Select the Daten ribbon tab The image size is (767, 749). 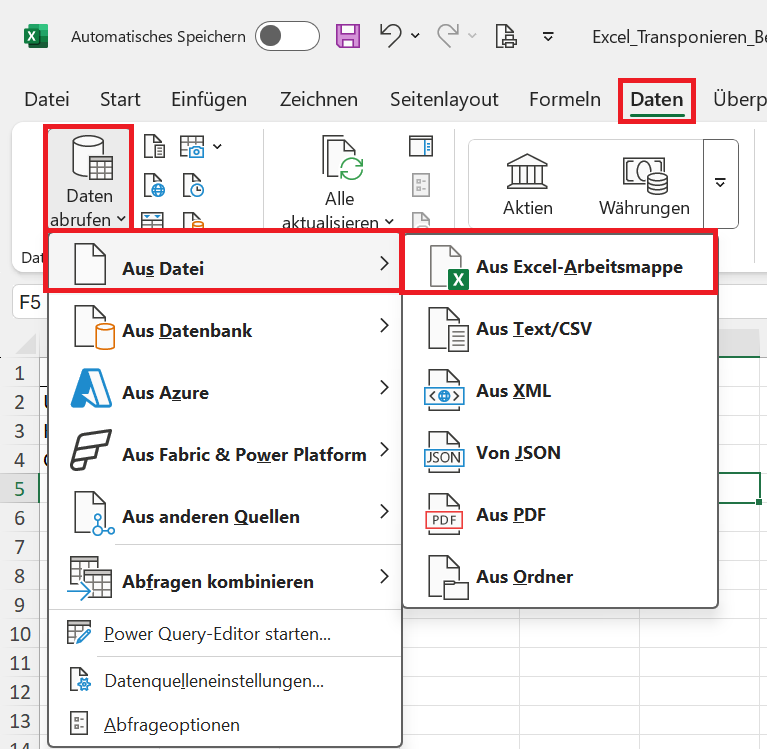[656, 100]
